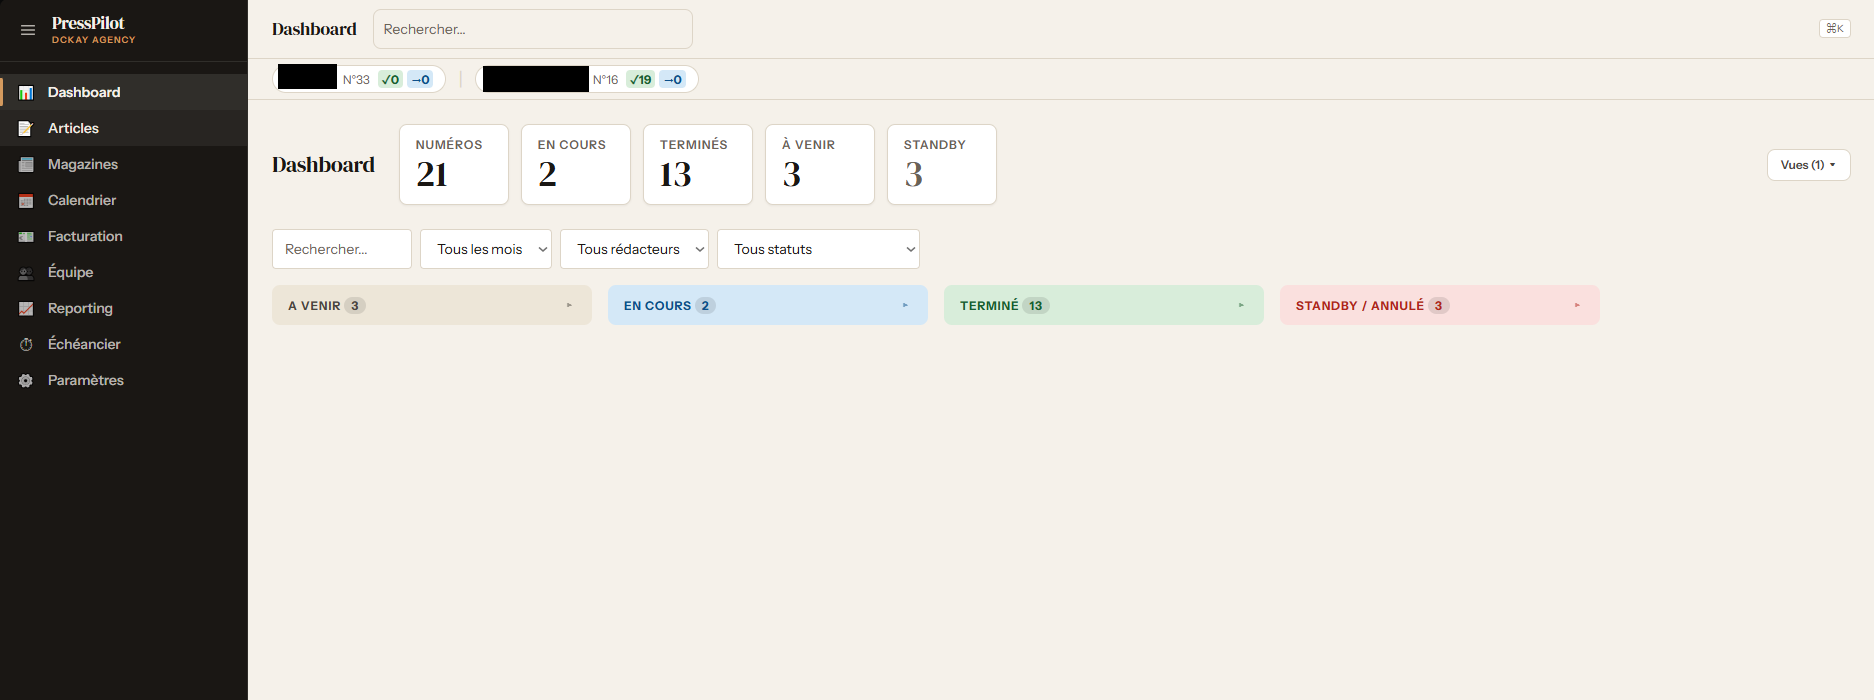Open the Tous les mois dropdown
1874x700 pixels.
pos(486,249)
